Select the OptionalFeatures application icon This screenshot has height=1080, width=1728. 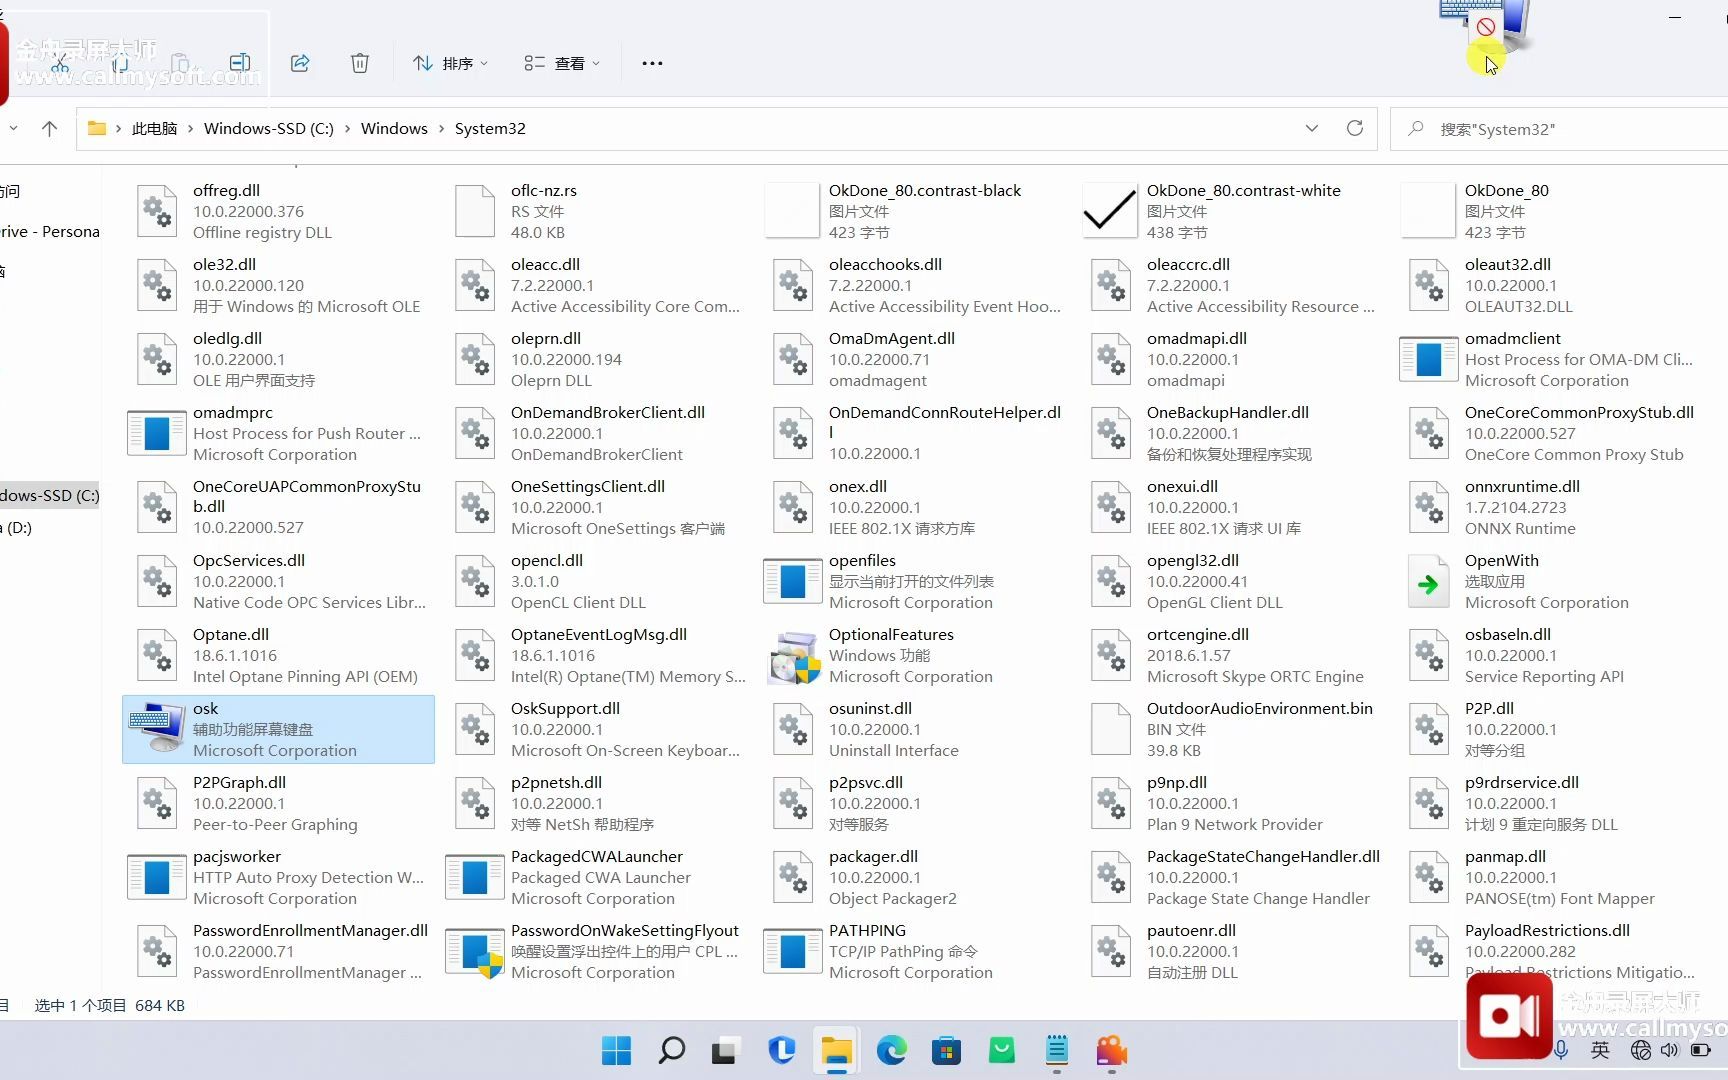(795, 656)
